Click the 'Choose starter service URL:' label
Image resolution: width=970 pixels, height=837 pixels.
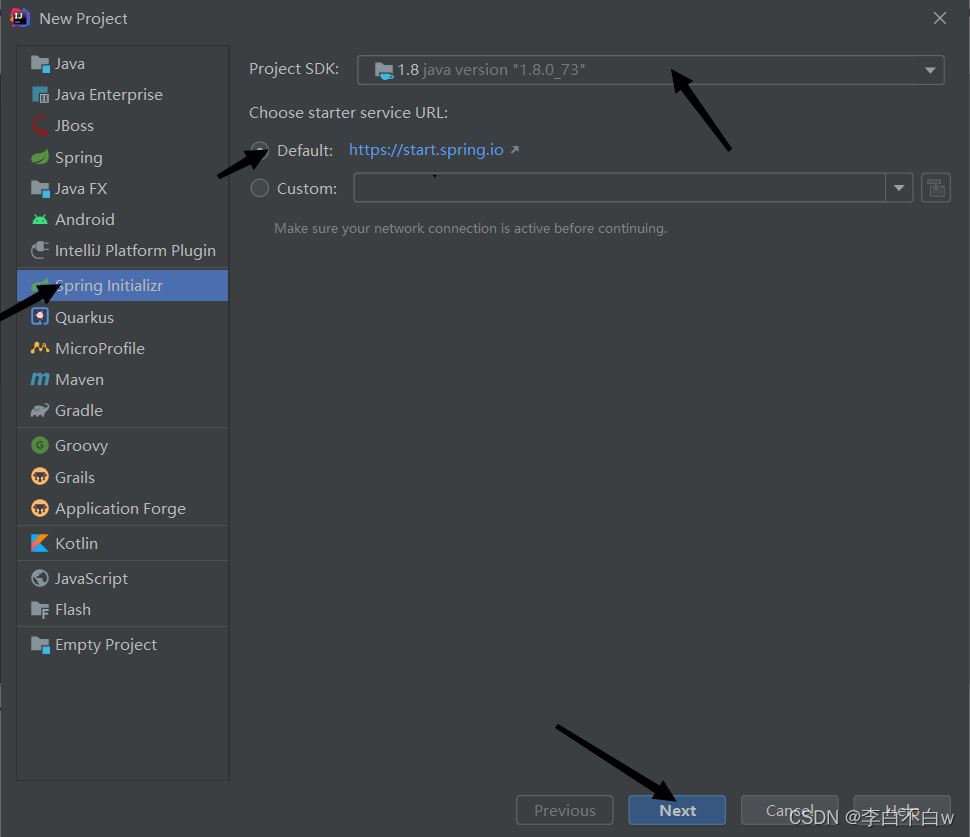pyautogui.click(x=348, y=113)
